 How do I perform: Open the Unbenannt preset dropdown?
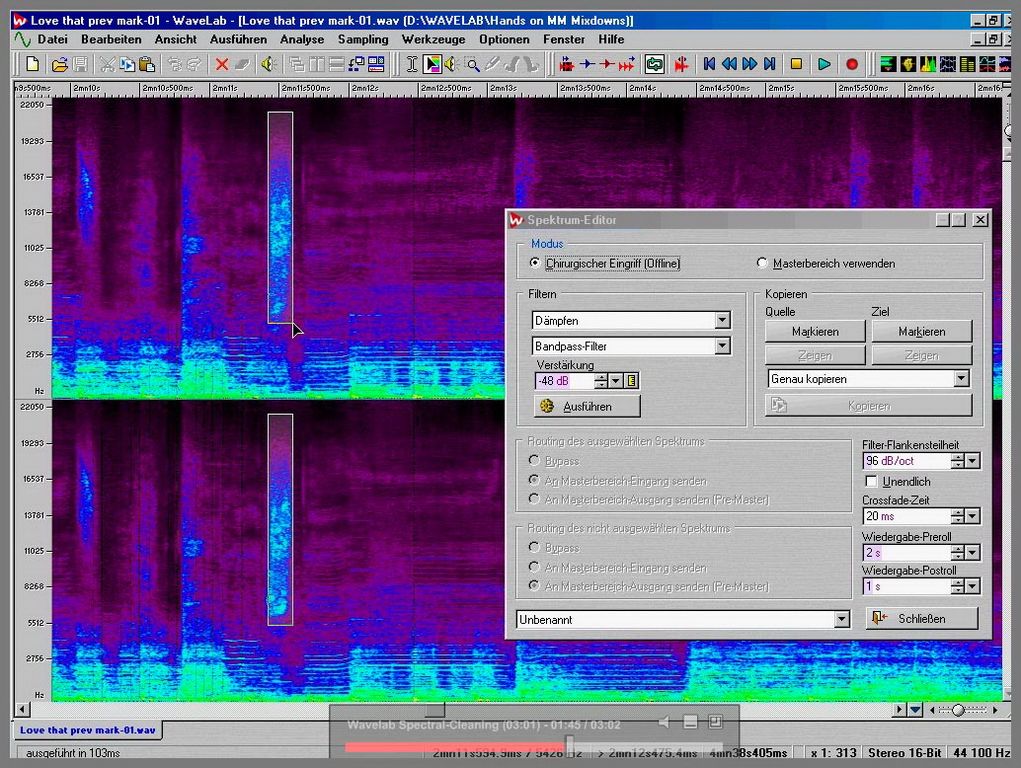pos(841,619)
